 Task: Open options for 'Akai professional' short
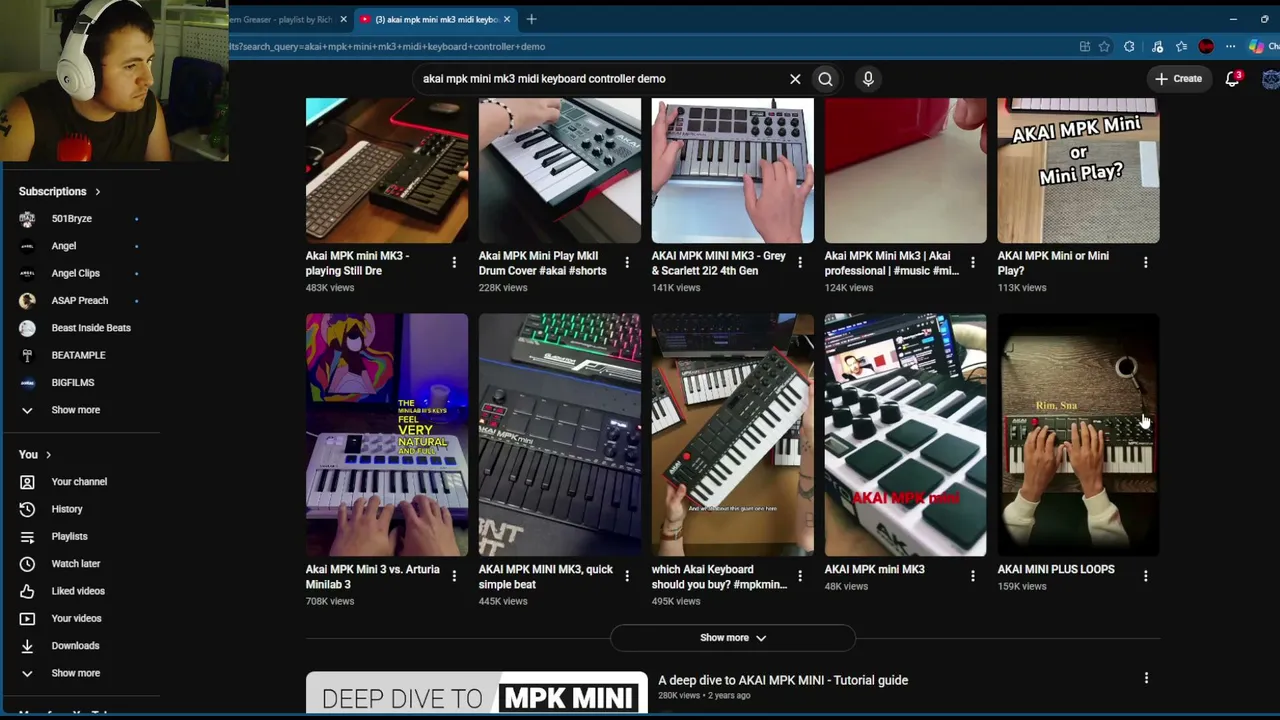973,262
